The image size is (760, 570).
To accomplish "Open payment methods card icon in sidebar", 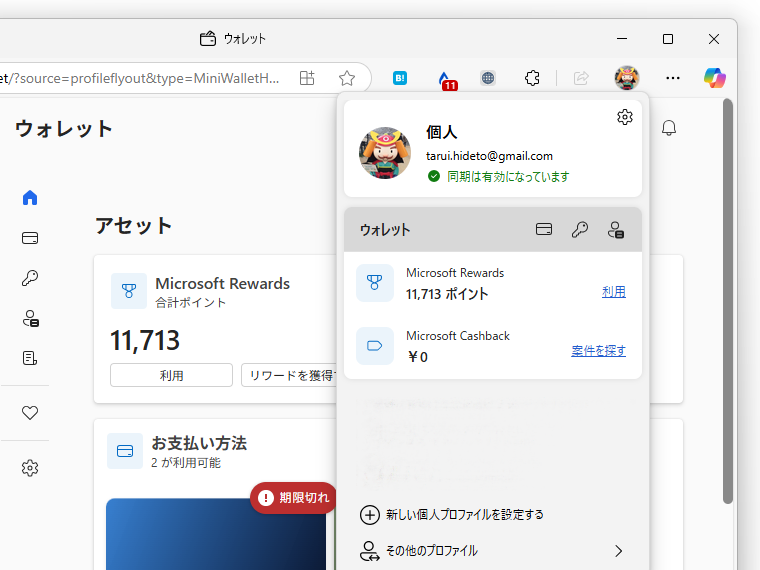I will tap(30, 238).
